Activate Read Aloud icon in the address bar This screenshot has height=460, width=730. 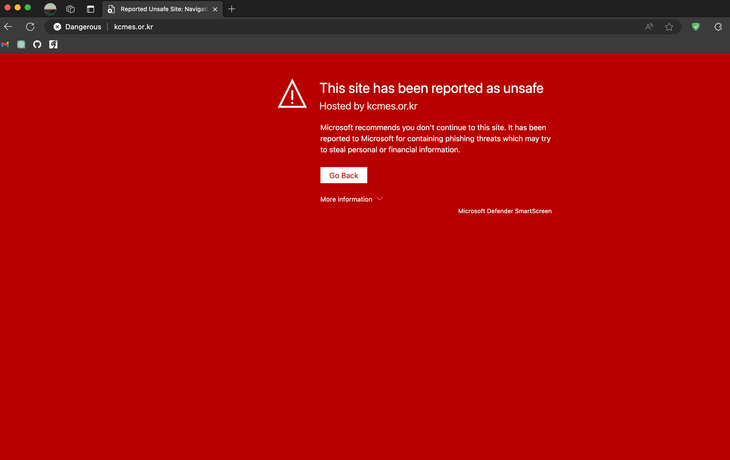click(649, 27)
